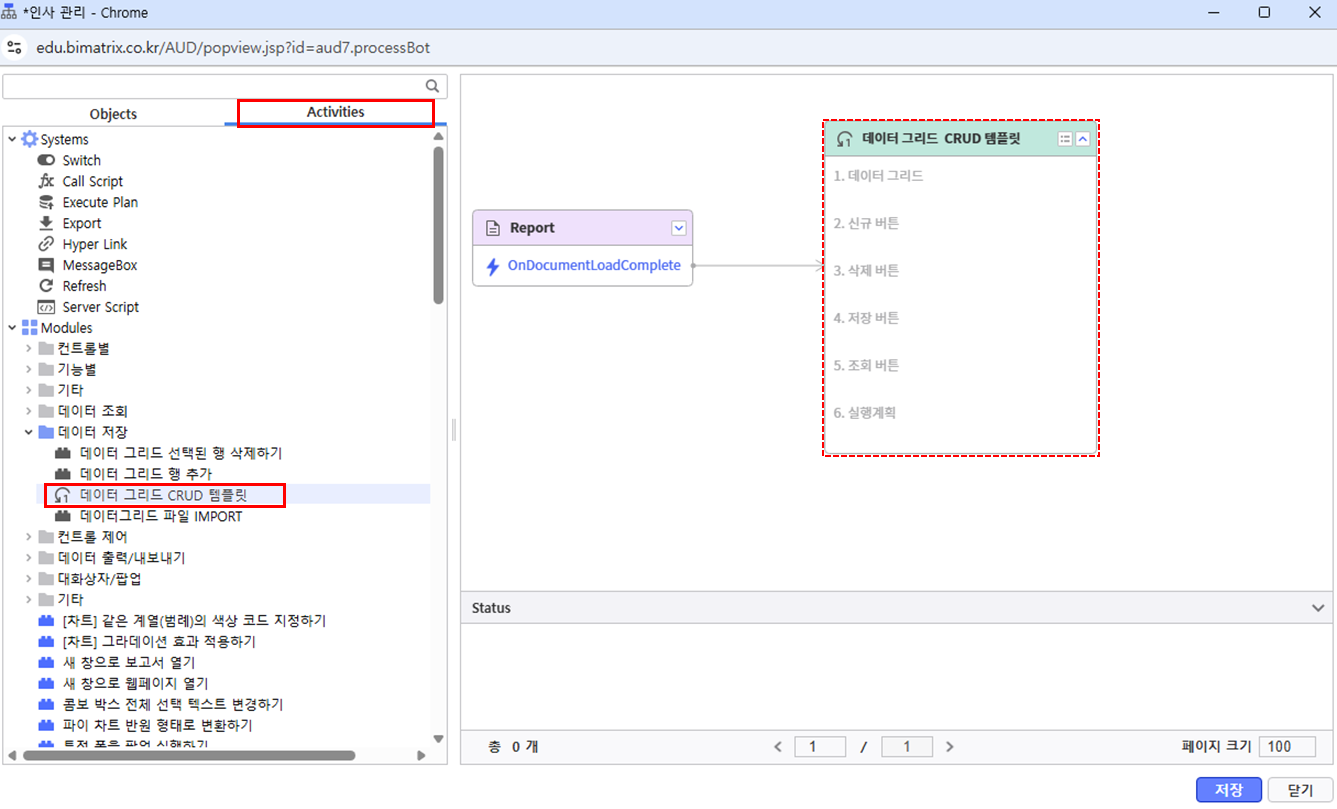Click the search magnifier icon

[432, 87]
